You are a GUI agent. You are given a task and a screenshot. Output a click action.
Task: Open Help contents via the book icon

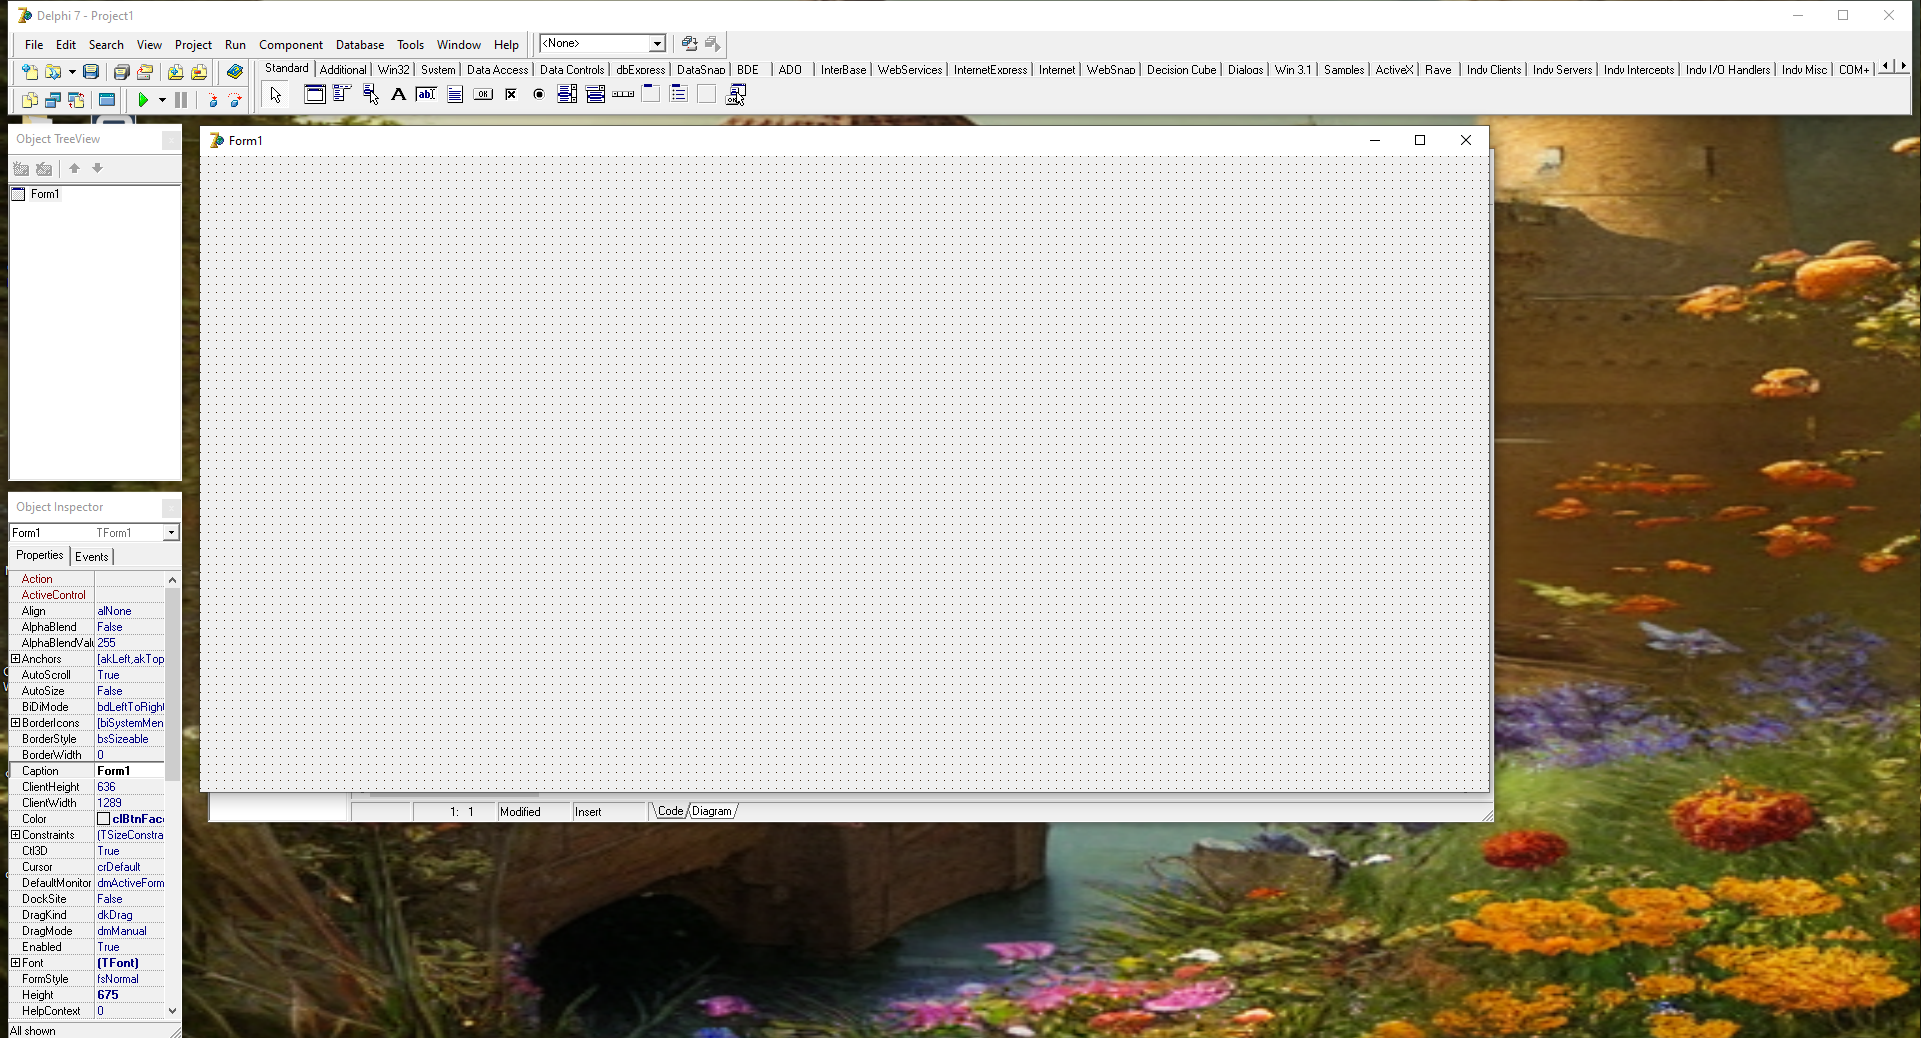point(234,71)
